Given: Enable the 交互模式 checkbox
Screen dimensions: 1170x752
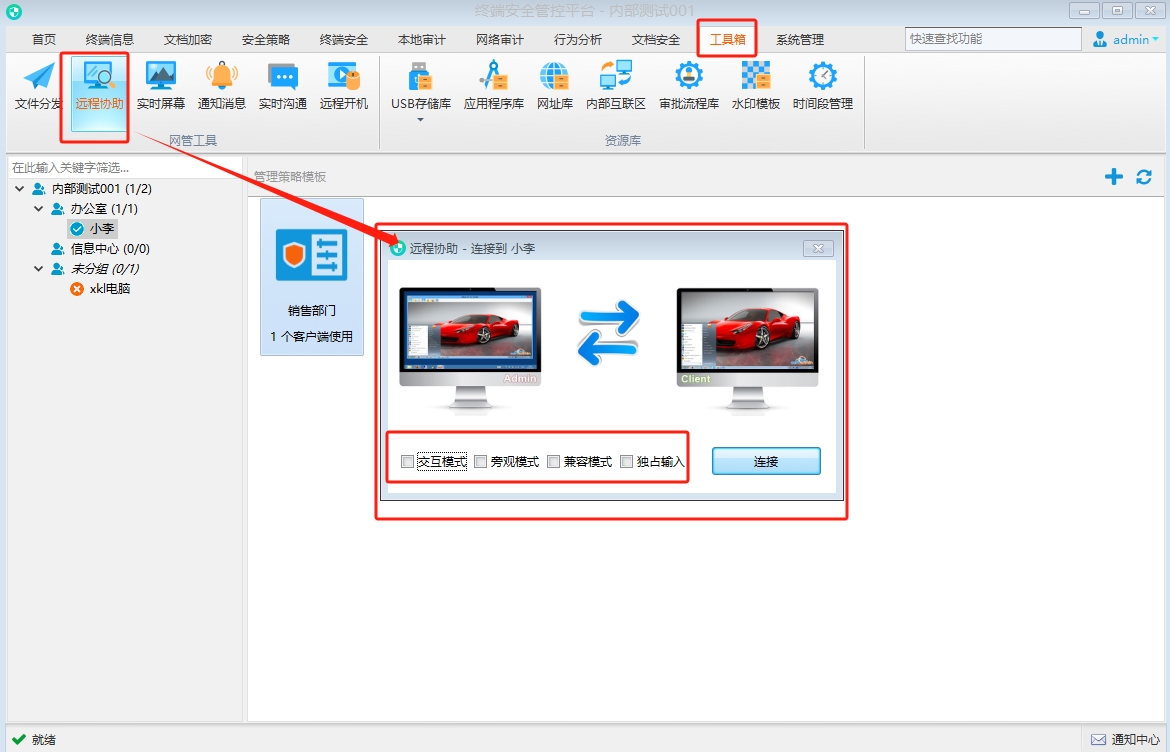Looking at the screenshot, I should (x=407, y=462).
